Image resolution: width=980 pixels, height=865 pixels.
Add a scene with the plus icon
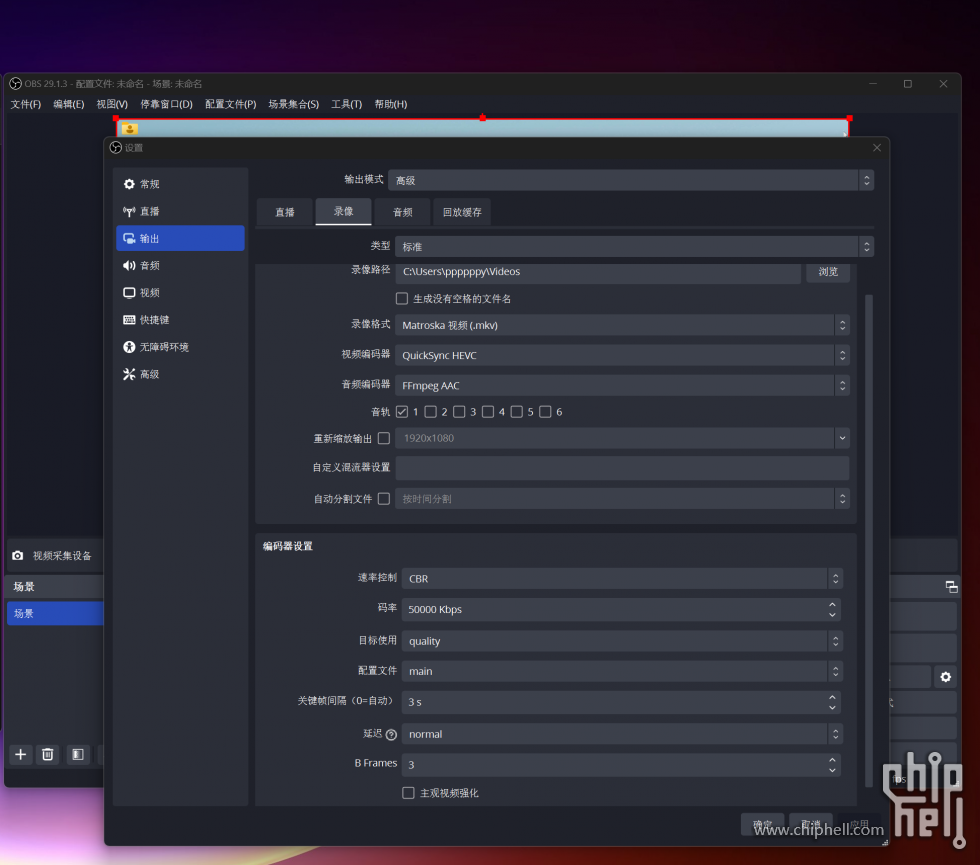[21, 754]
